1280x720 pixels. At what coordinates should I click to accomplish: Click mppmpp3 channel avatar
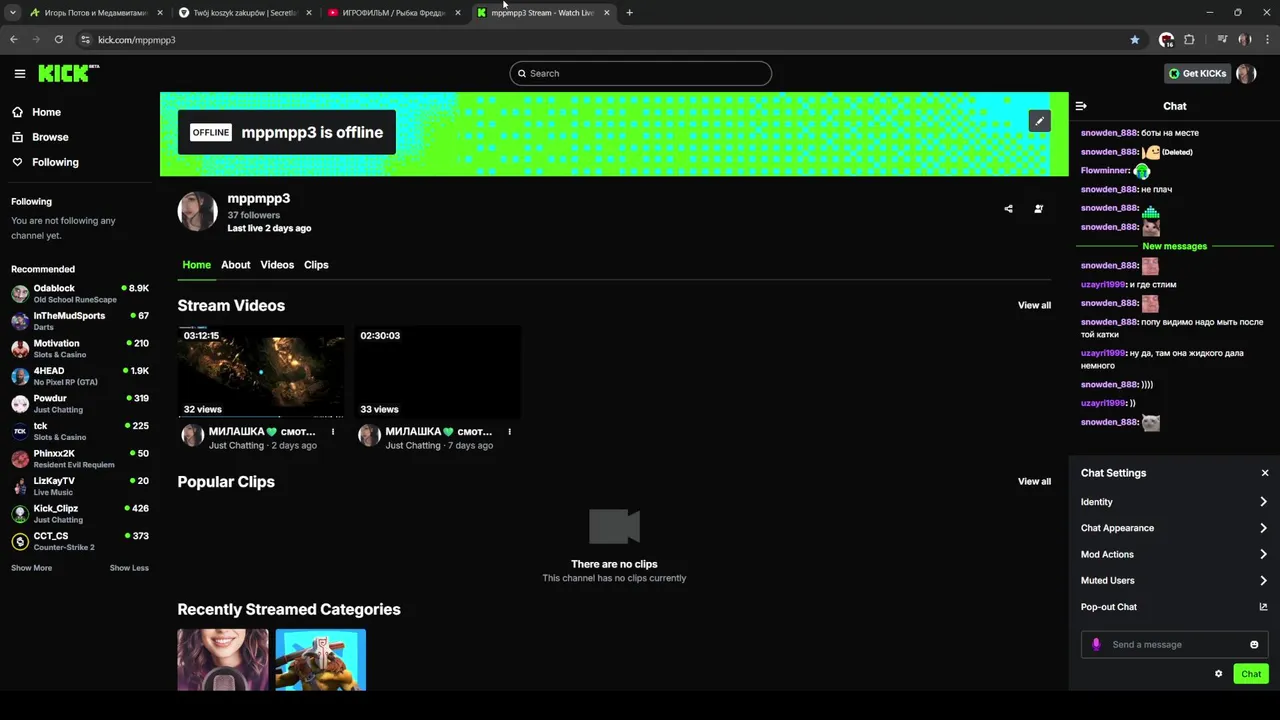click(x=197, y=211)
